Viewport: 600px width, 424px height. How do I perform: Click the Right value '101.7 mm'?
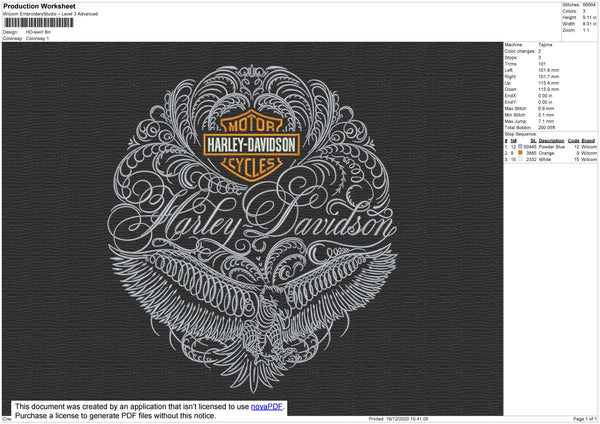pyautogui.click(x=549, y=77)
